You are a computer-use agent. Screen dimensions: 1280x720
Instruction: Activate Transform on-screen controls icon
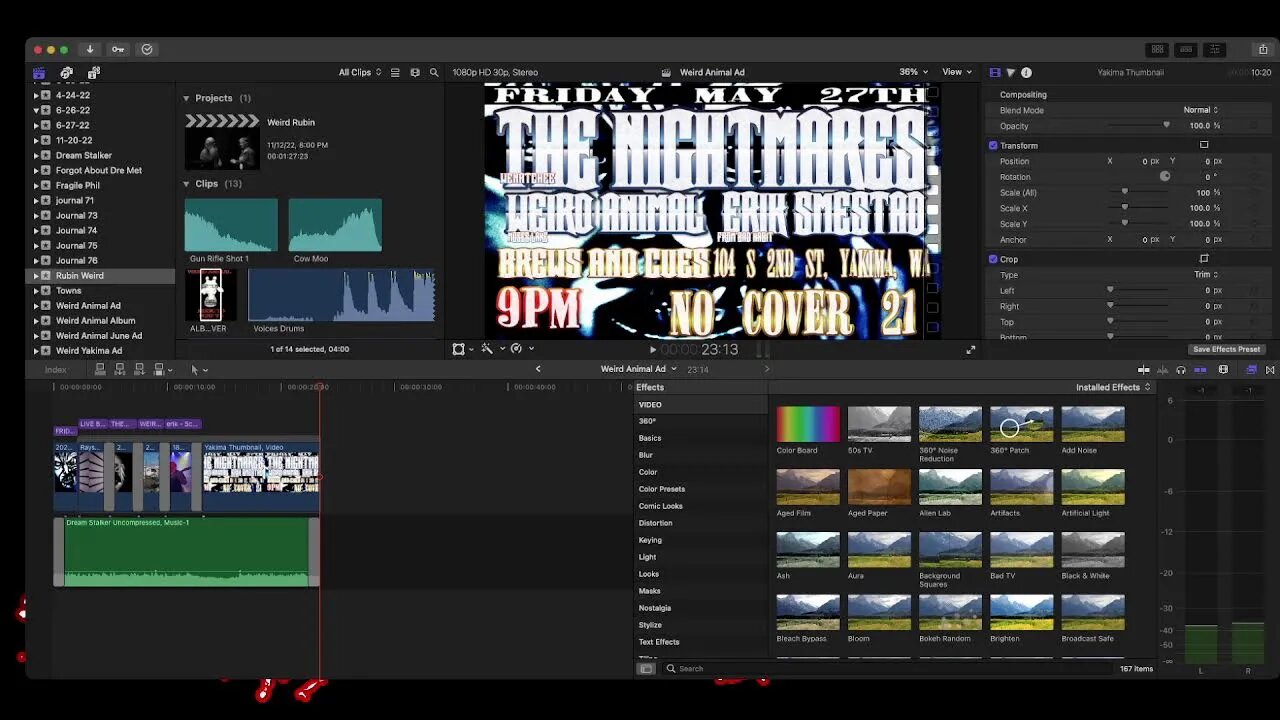click(x=1204, y=145)
